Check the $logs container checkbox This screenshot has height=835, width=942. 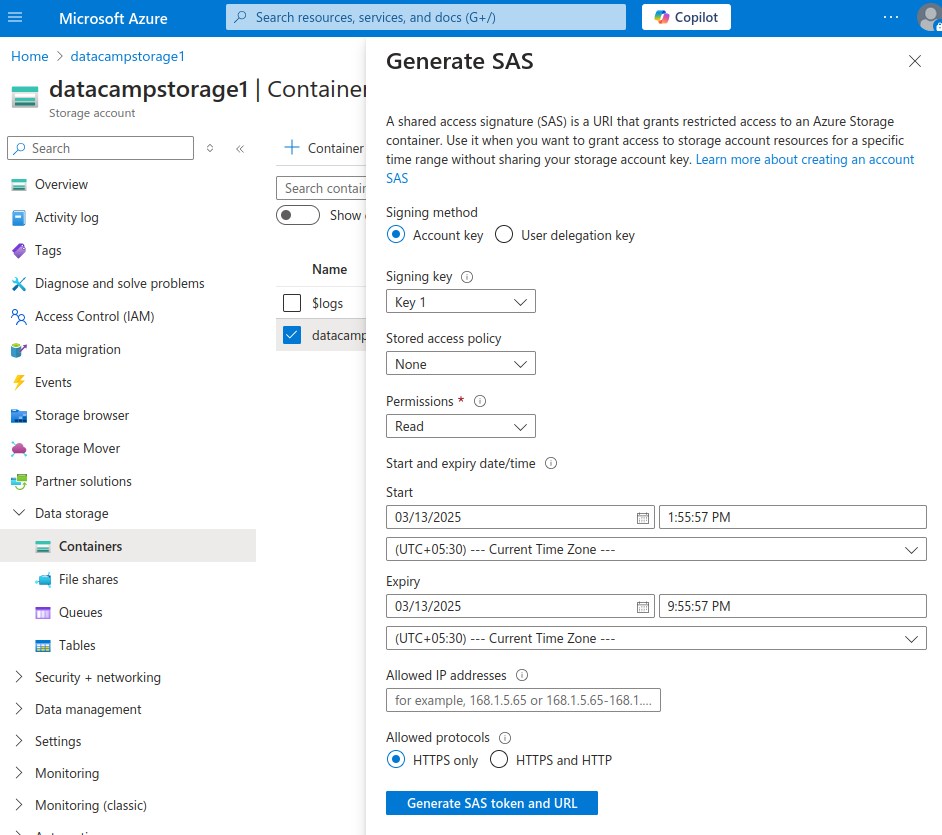tap(292, 303)
